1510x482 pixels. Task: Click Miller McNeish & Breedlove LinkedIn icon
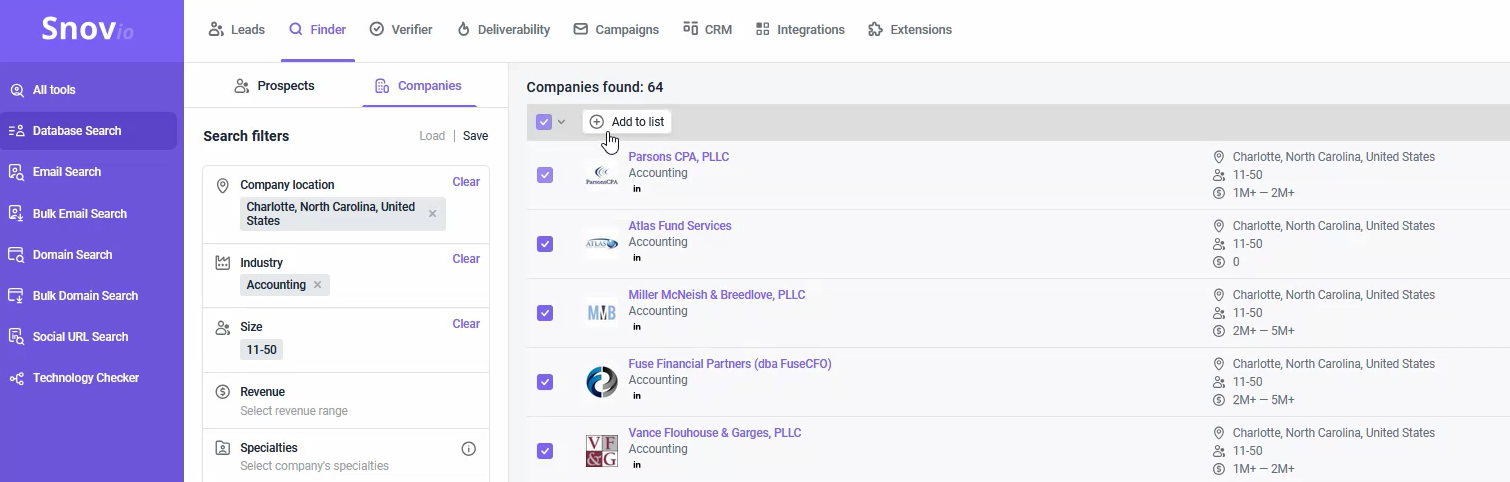[x=636, y=327]
